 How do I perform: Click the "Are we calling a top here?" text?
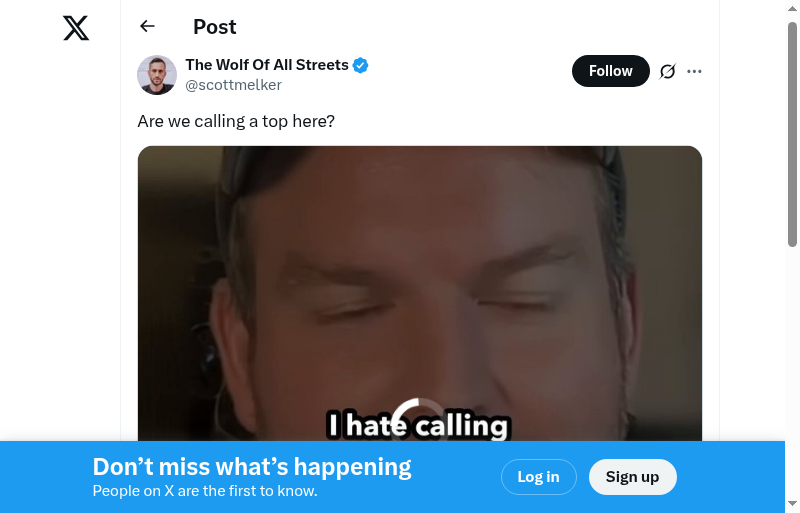coord(236,121)
